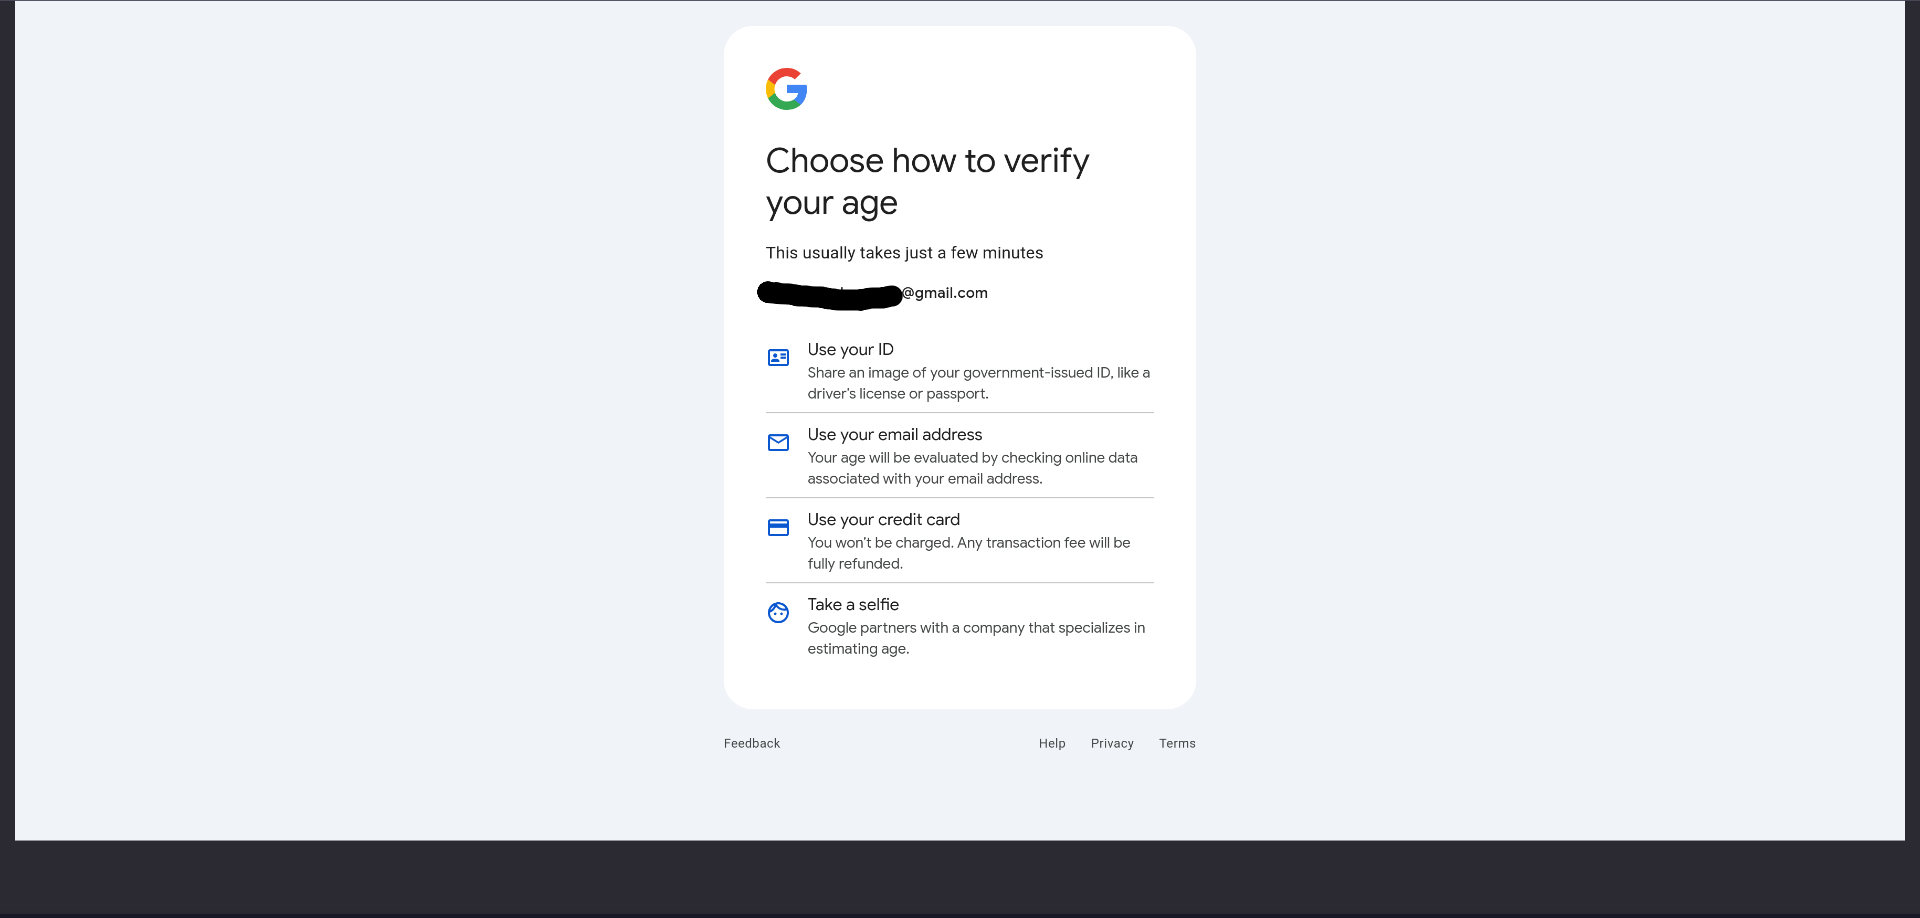This screenshot has height=918, width=1920.
Task: Pick the "Use your credit card" title
Action: (x=883, y=519)
